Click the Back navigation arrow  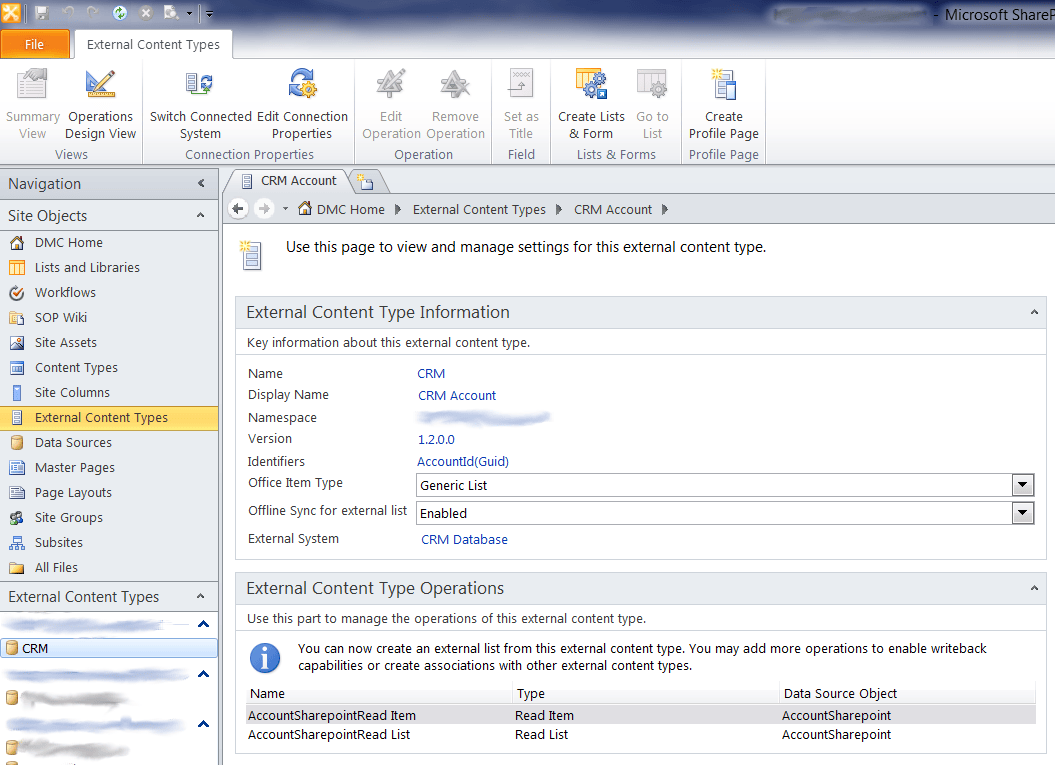[x=238, y=209]
